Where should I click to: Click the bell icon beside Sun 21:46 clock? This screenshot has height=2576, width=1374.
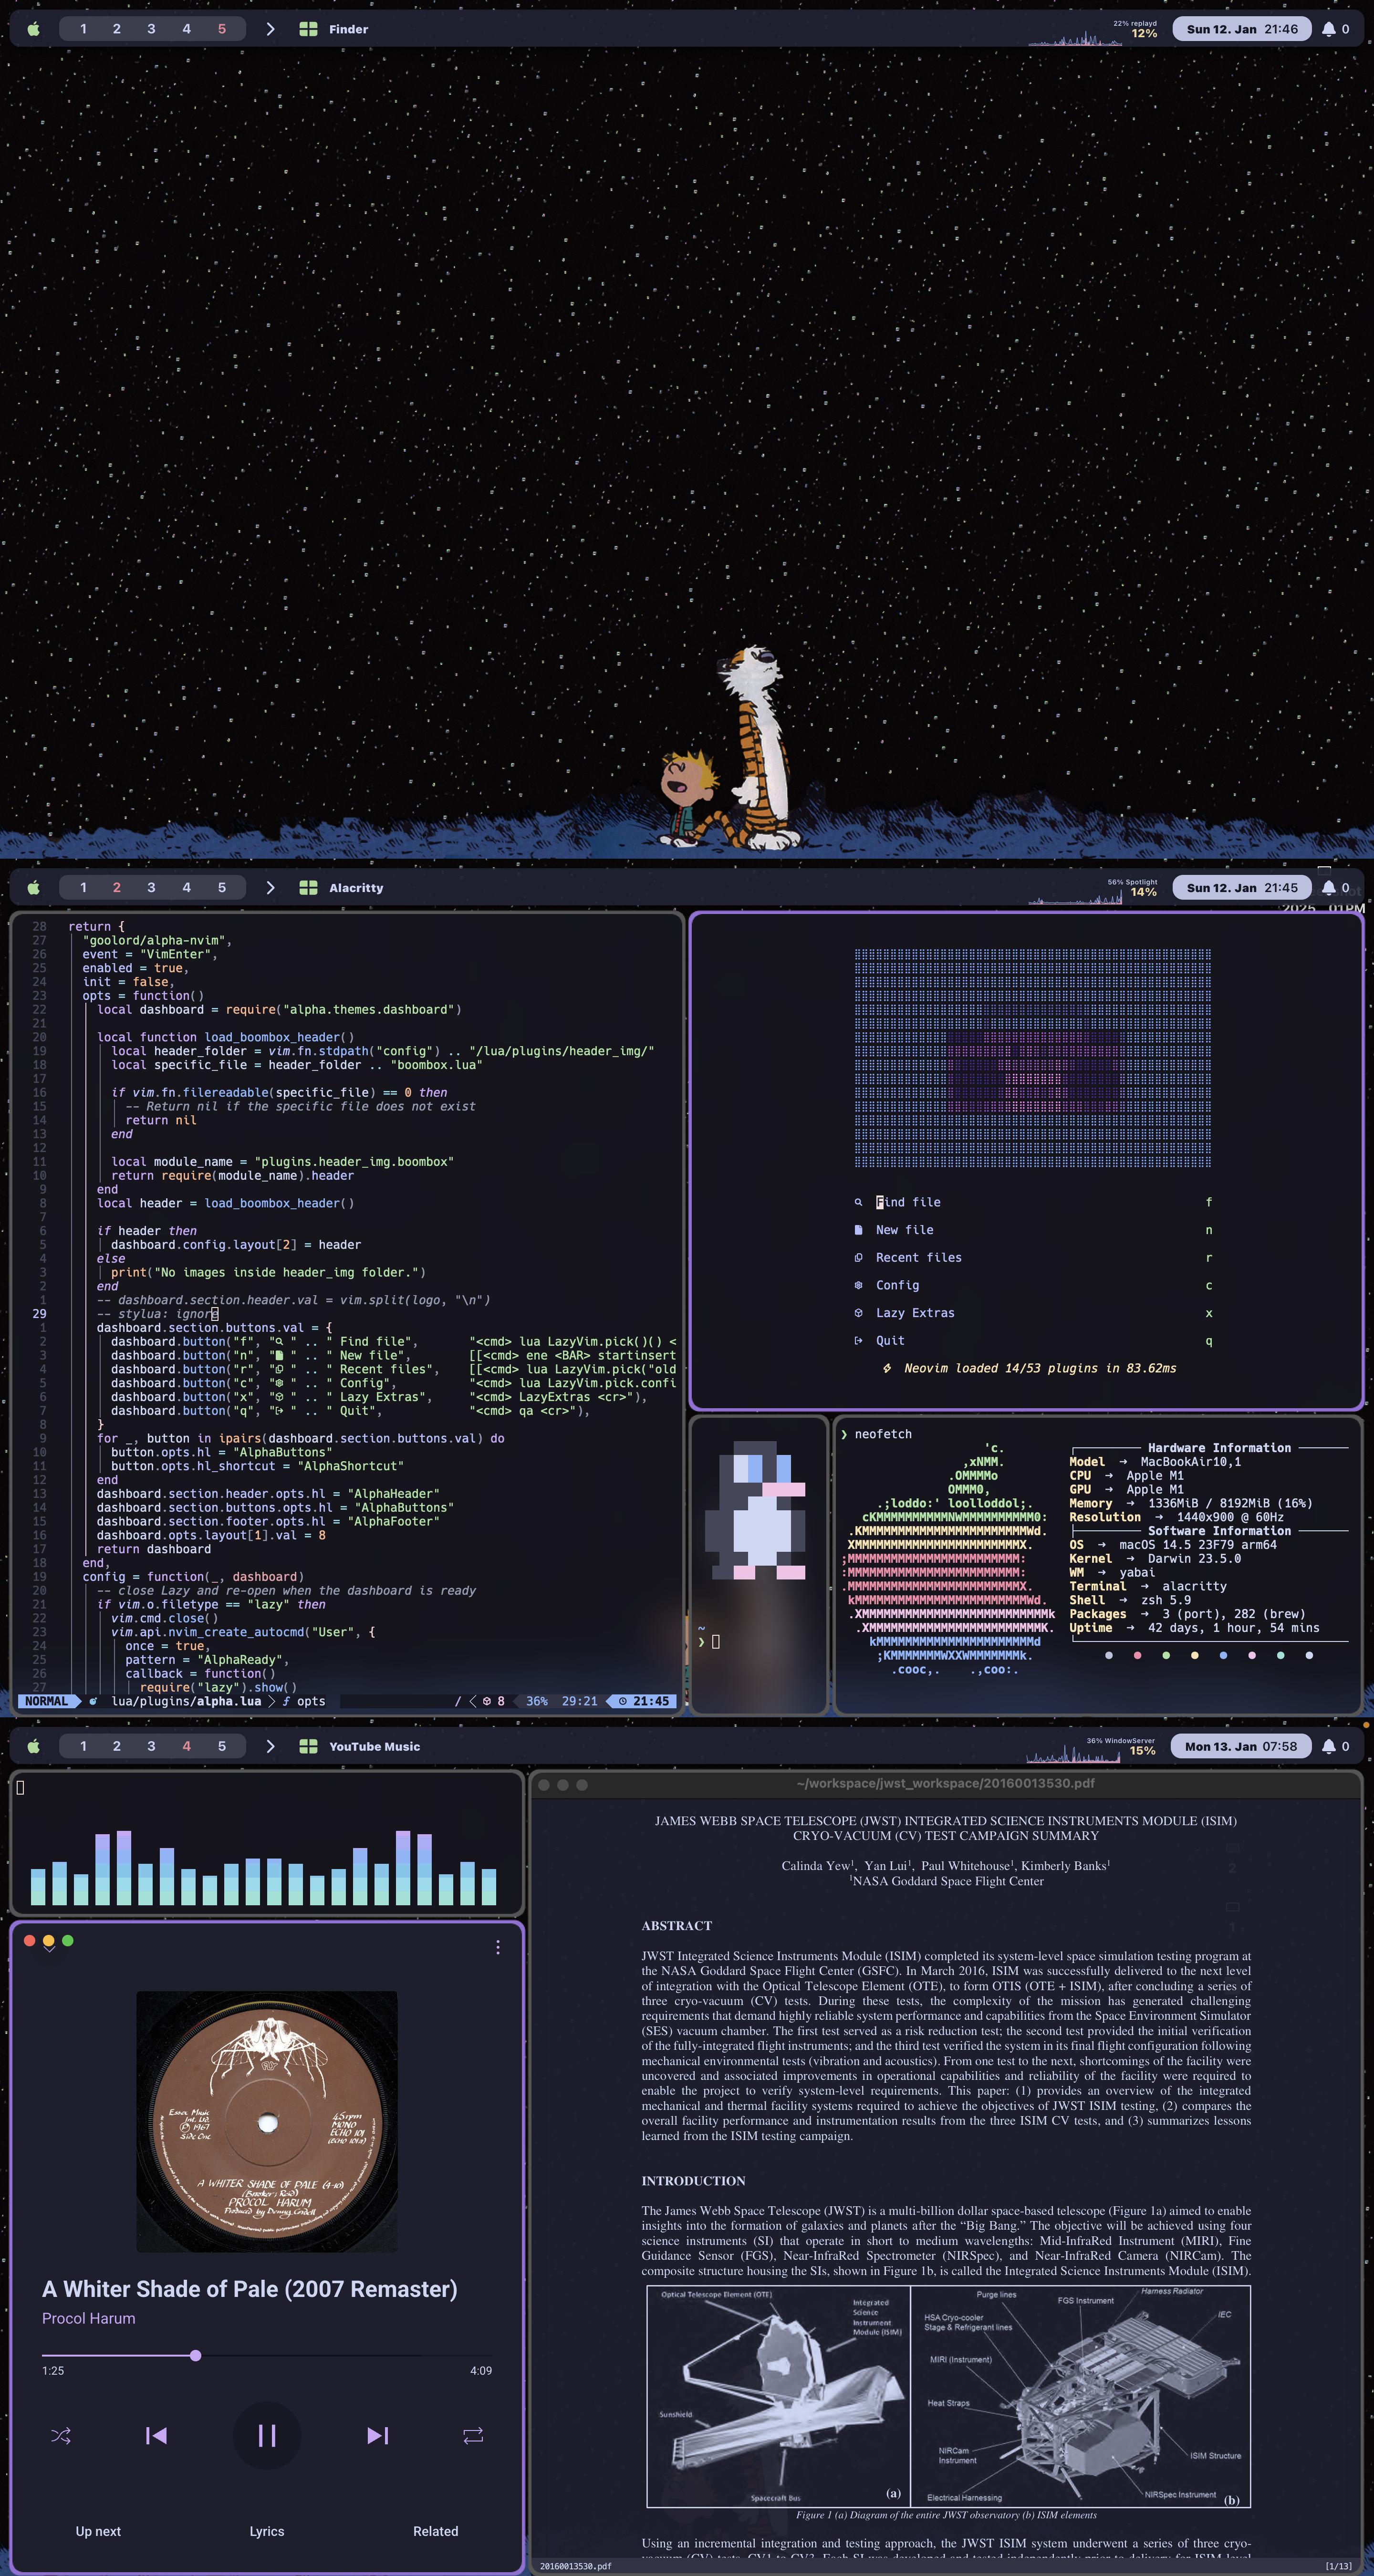click(1328, 29)
